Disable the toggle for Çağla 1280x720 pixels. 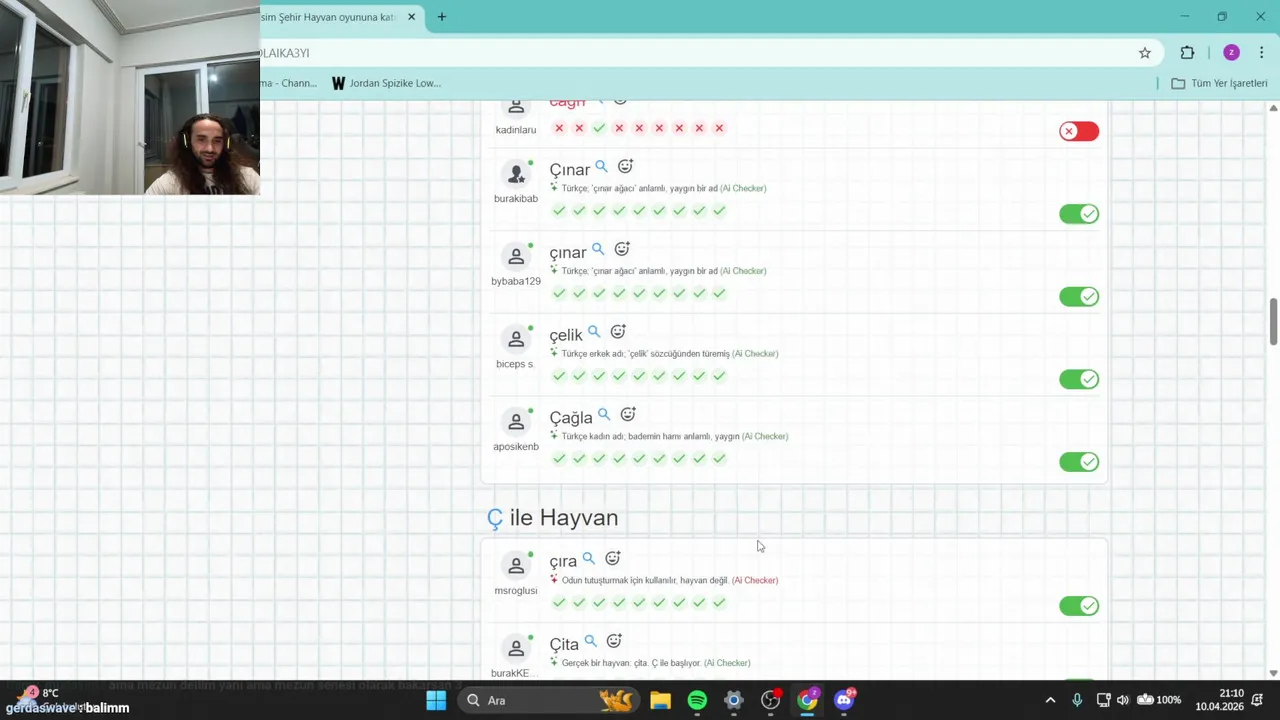tap(1079, 462)
